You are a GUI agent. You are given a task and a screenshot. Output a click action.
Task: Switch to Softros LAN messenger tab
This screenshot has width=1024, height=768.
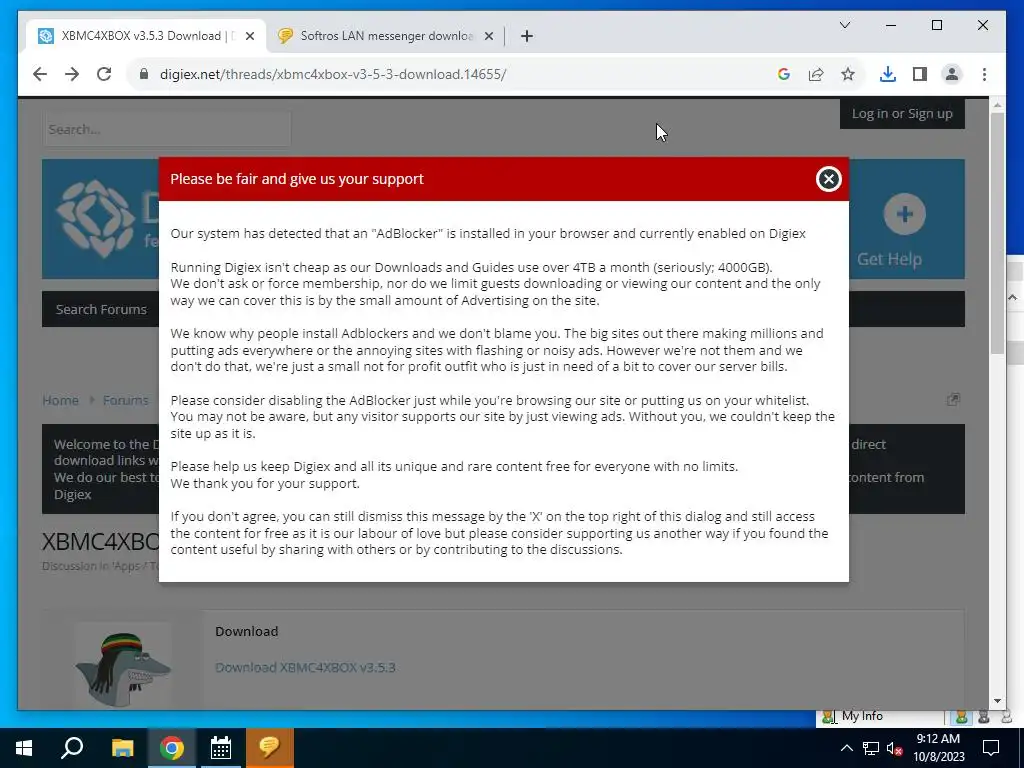click(x=385, y=36)
